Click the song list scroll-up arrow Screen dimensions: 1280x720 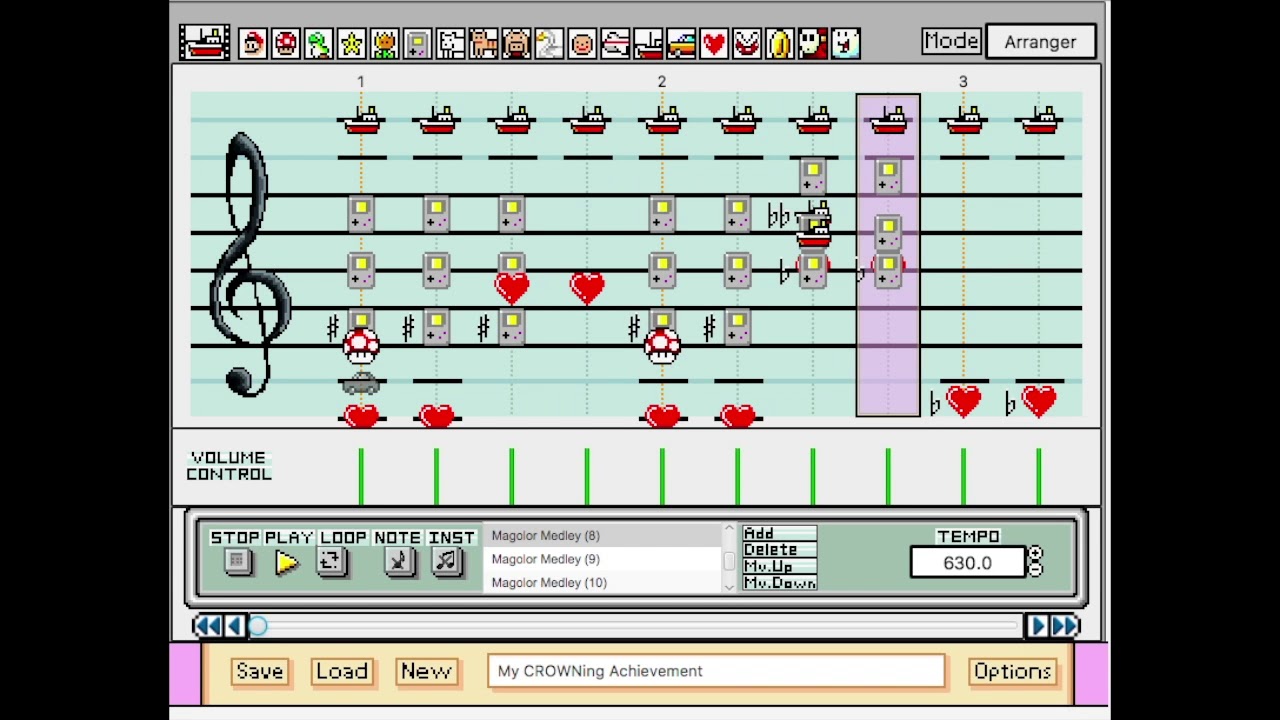(x=729, y=530)
